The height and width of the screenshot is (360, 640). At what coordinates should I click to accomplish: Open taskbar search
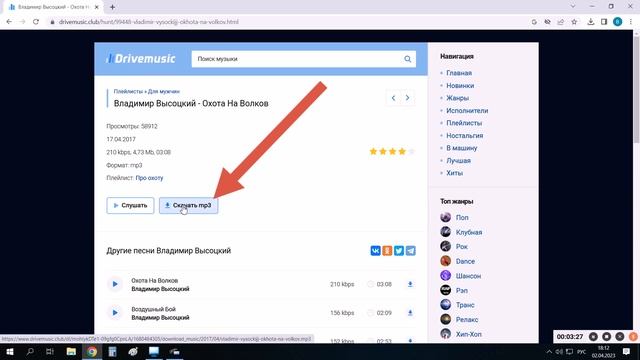[30, 351]
